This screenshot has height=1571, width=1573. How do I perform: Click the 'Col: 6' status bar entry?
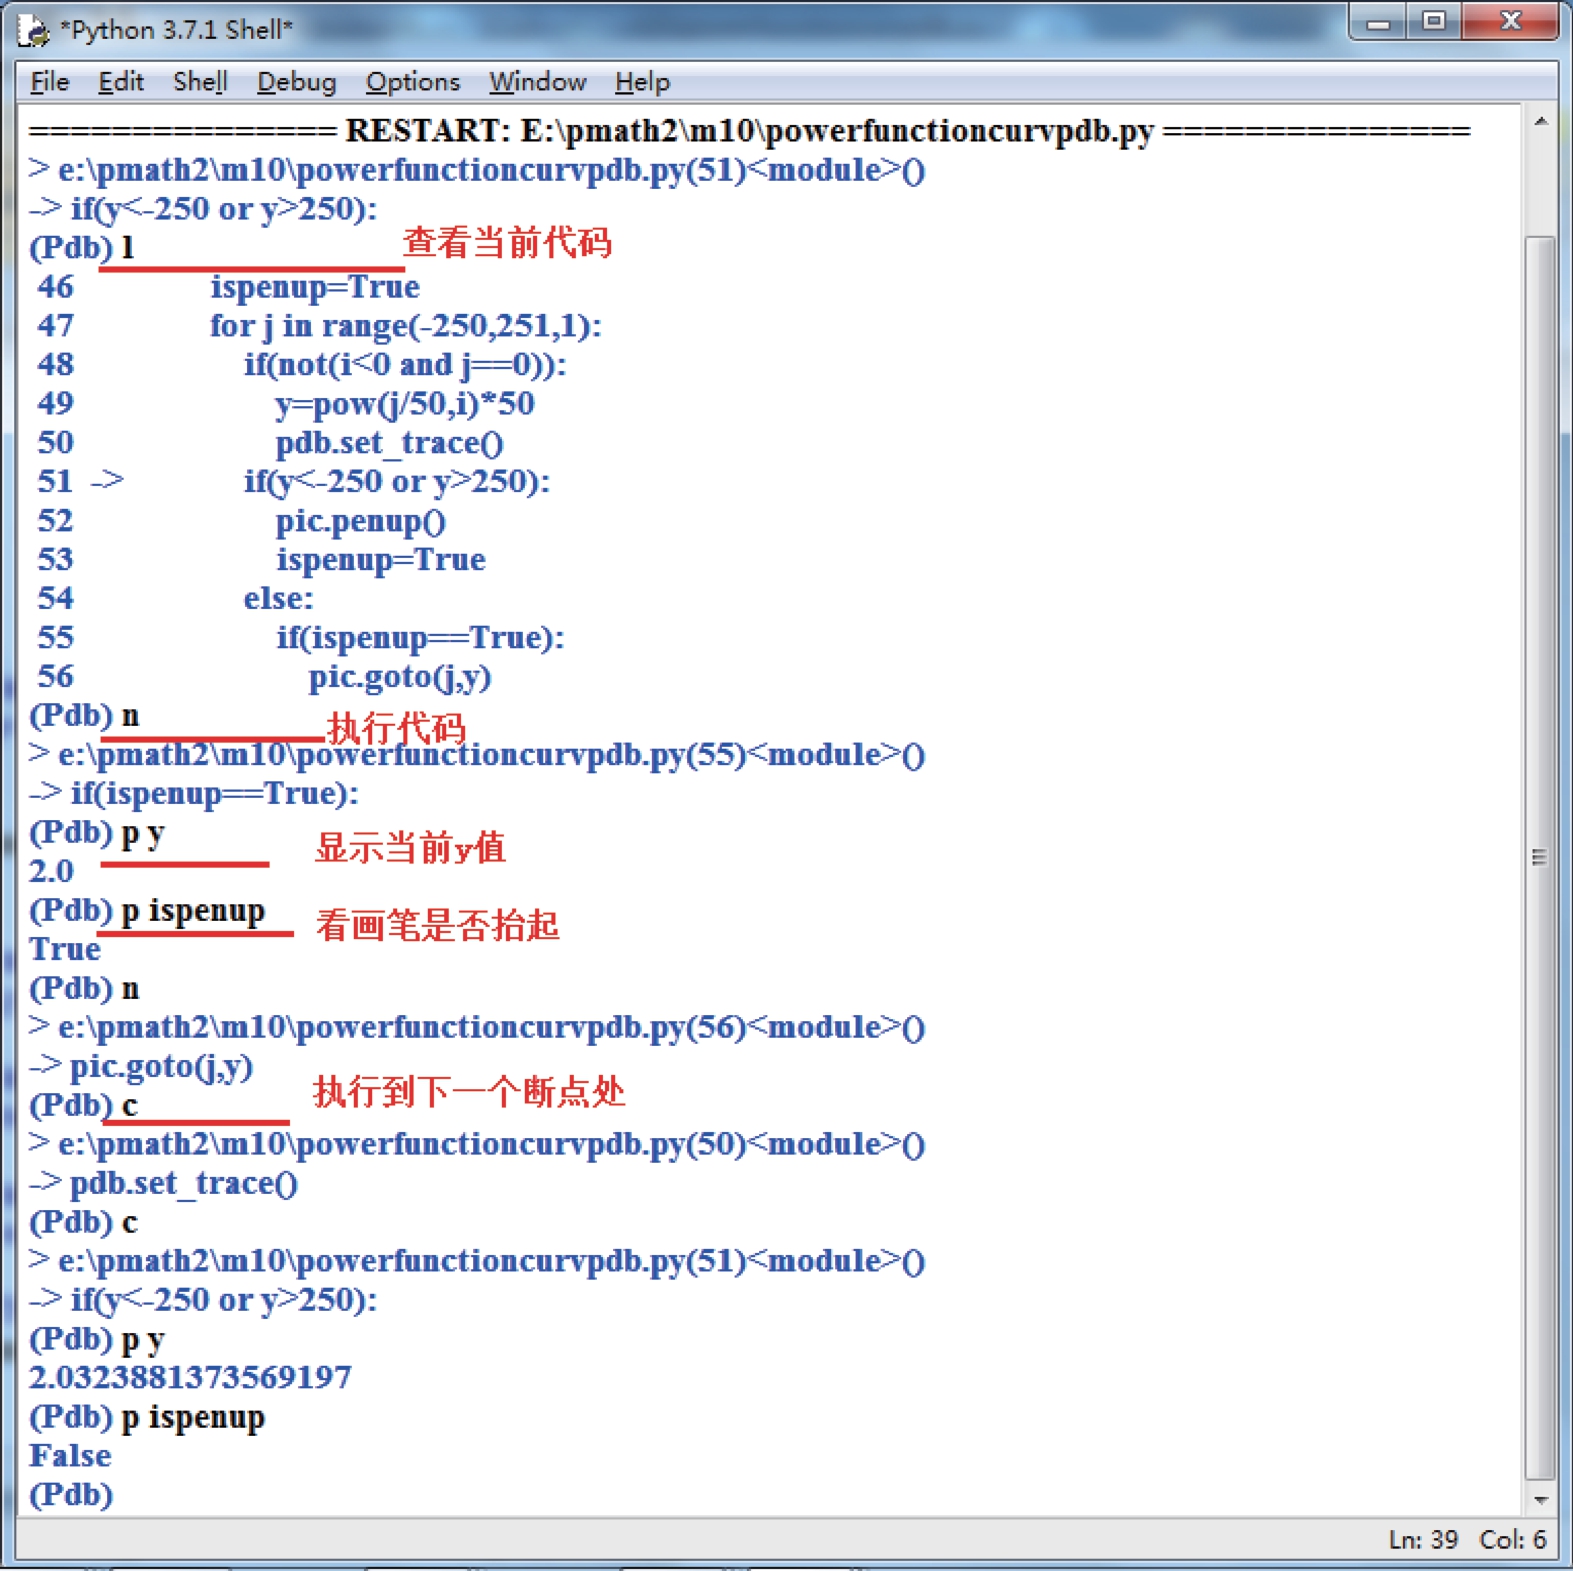pyautogui.click(x=1513, y=1540)
